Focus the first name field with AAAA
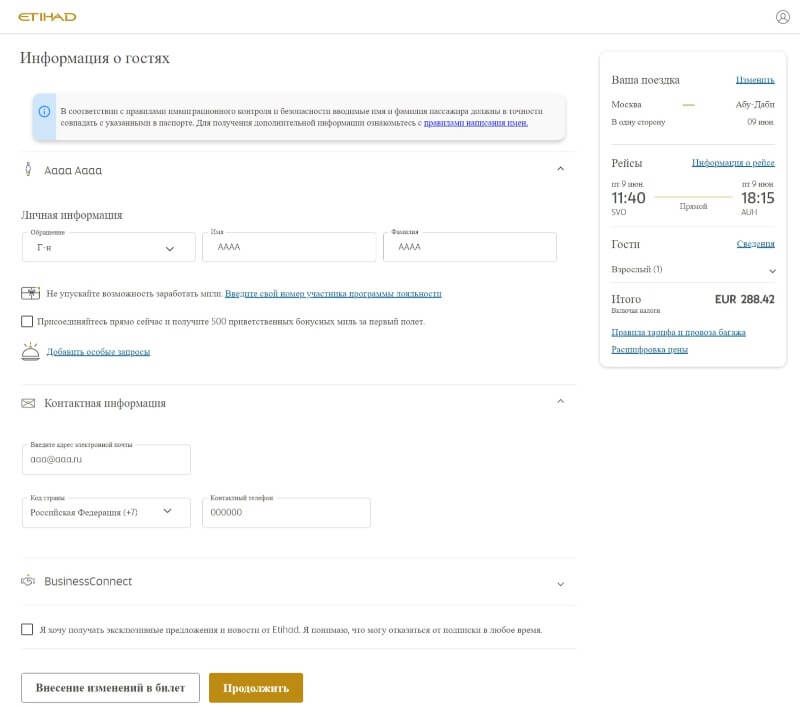The height and width of the screenshot is (706, 800). tap(289, 247)
